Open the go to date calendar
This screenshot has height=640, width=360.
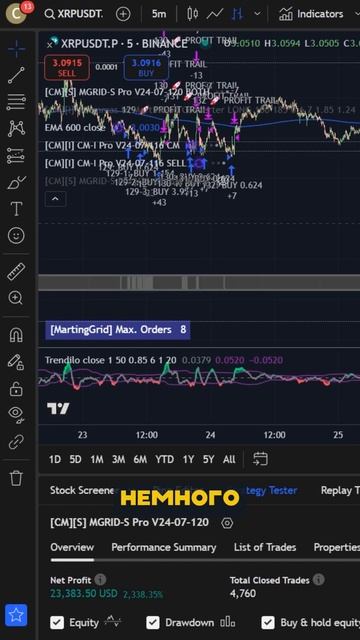click(x=260, y=459)
